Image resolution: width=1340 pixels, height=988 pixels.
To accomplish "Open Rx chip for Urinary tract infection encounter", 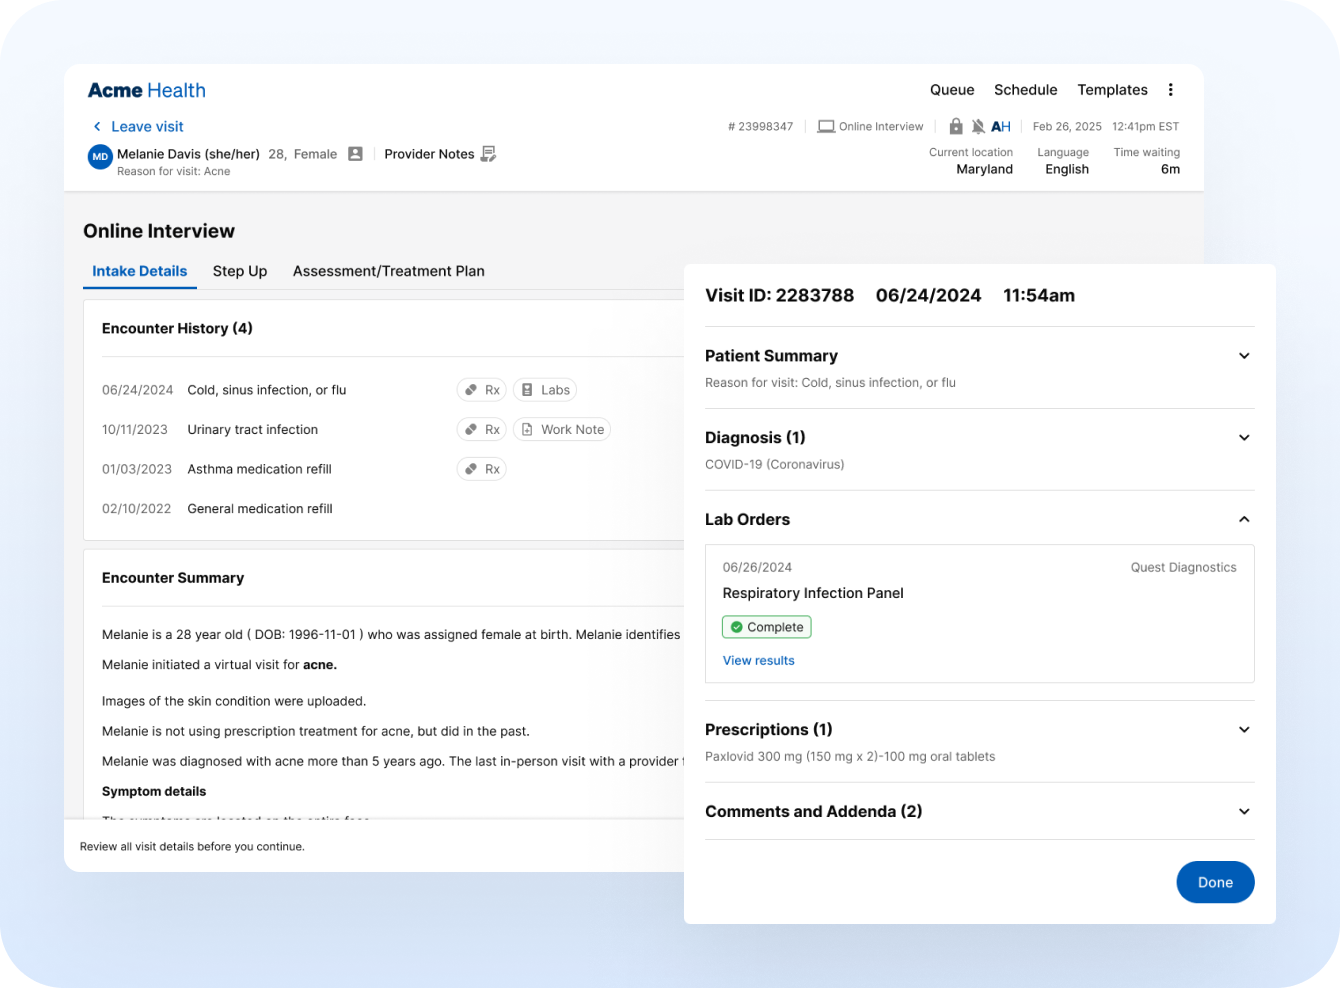I will pyautogui.click(x=482, y=430).
